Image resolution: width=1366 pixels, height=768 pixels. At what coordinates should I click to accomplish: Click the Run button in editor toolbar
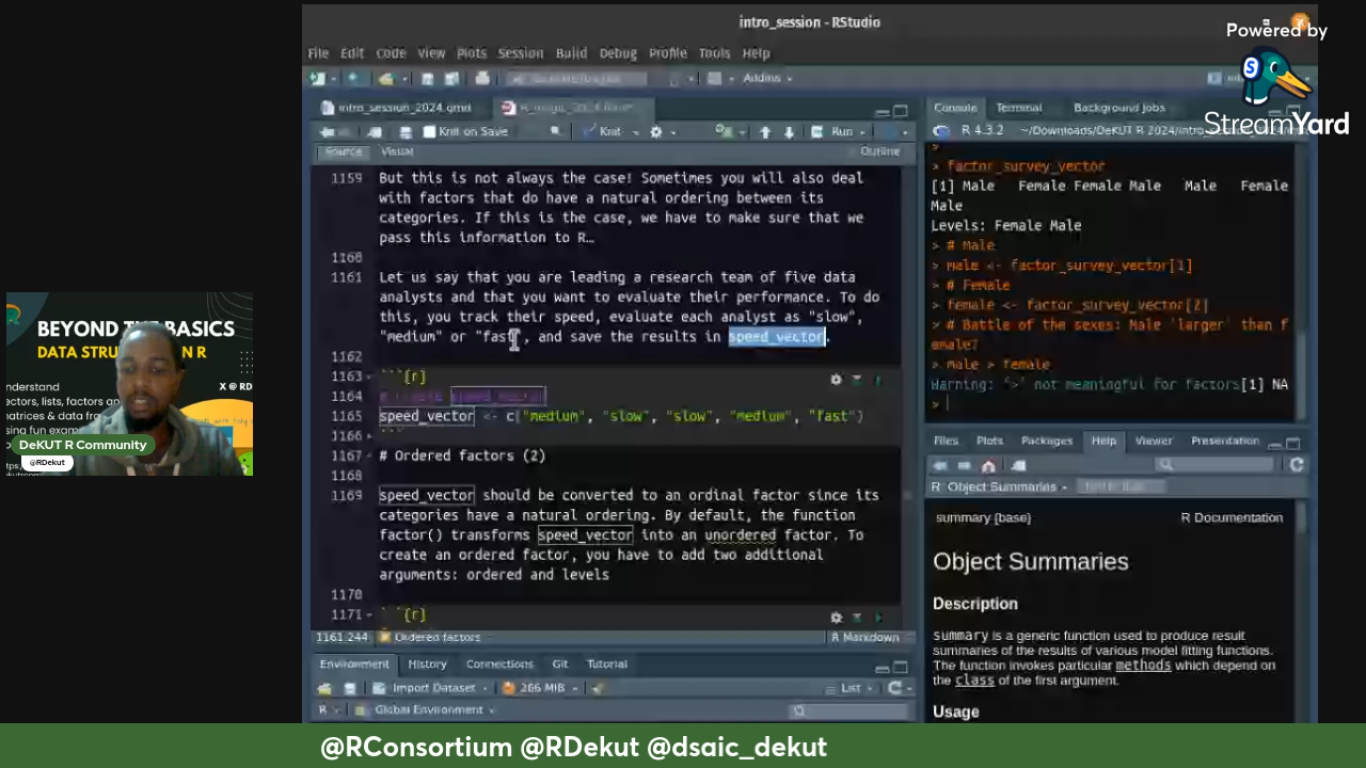click(x=833, y=131)
